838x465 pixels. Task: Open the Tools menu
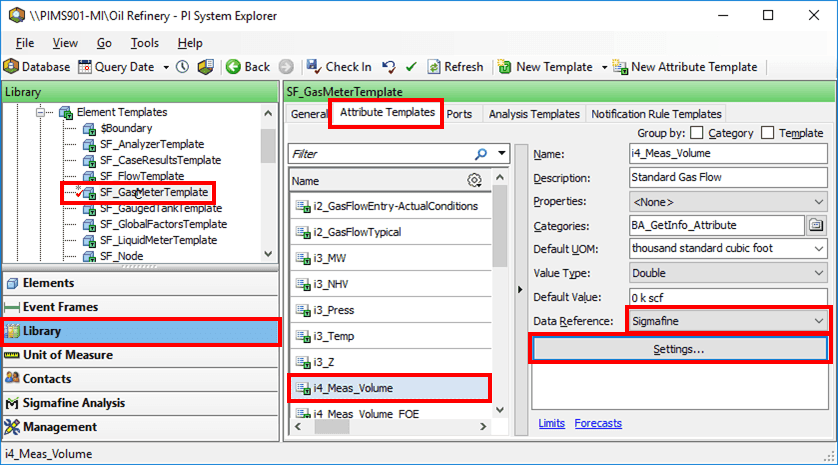coord(144,43)
